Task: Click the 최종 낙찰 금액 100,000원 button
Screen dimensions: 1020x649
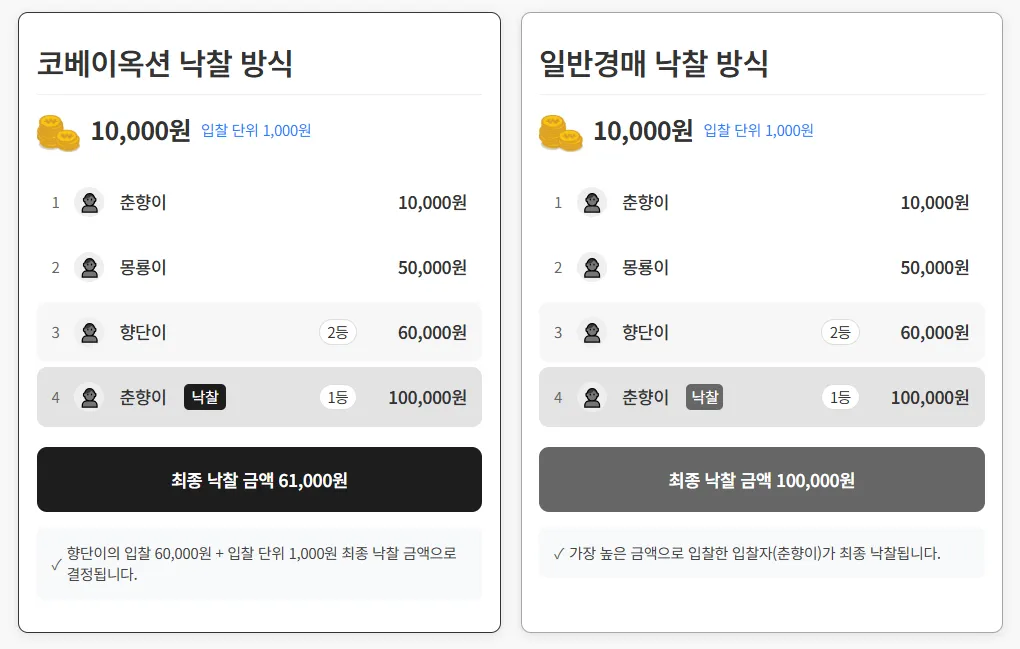Action: pos(762,479)
